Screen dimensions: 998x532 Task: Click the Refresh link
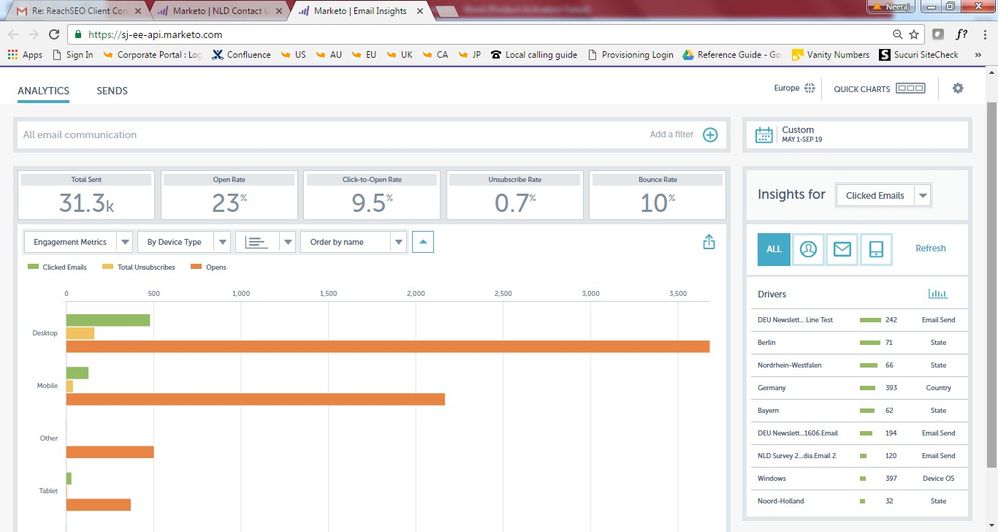pos(930,249)
